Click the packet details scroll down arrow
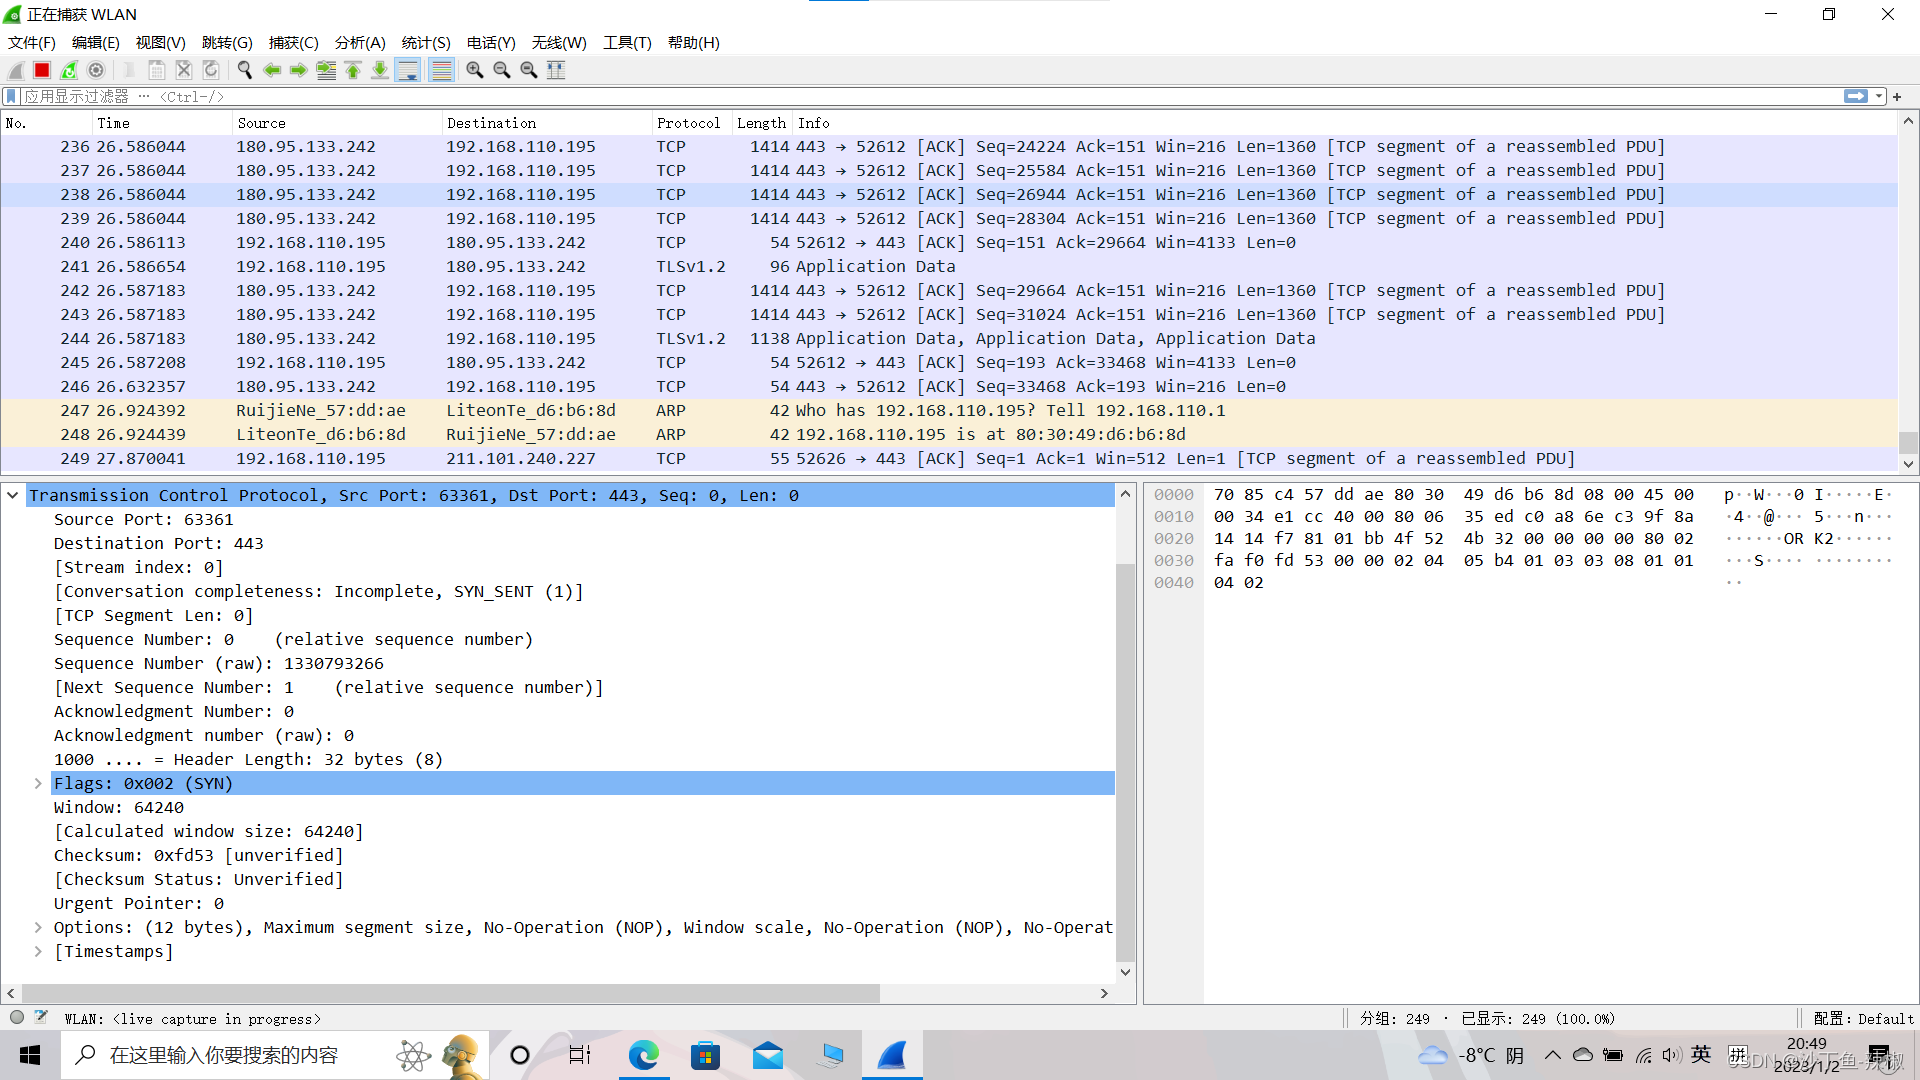The height and width of the screenshot is (1080, 1920). pos(1125,971)
